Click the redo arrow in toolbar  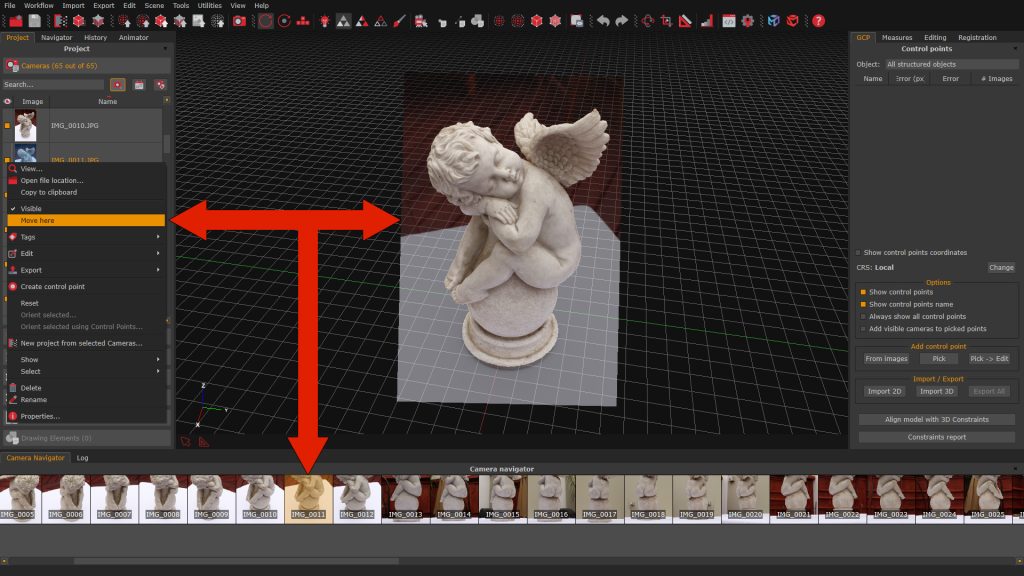coord(622,21)
